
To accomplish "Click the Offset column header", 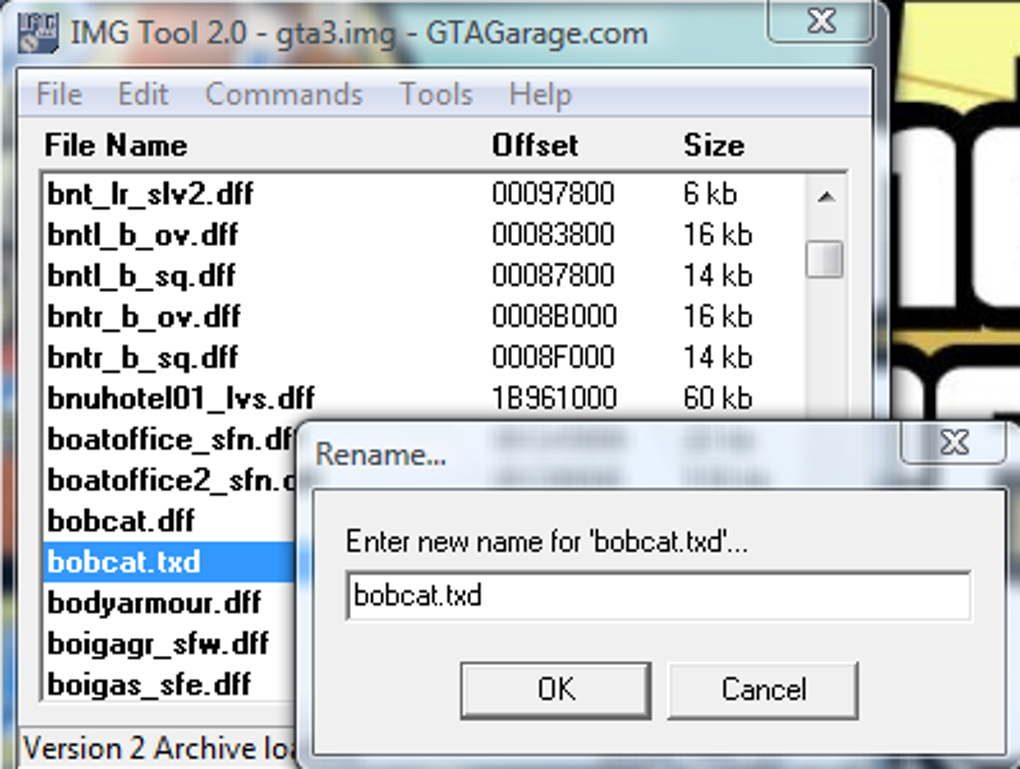I will point(535,145).
